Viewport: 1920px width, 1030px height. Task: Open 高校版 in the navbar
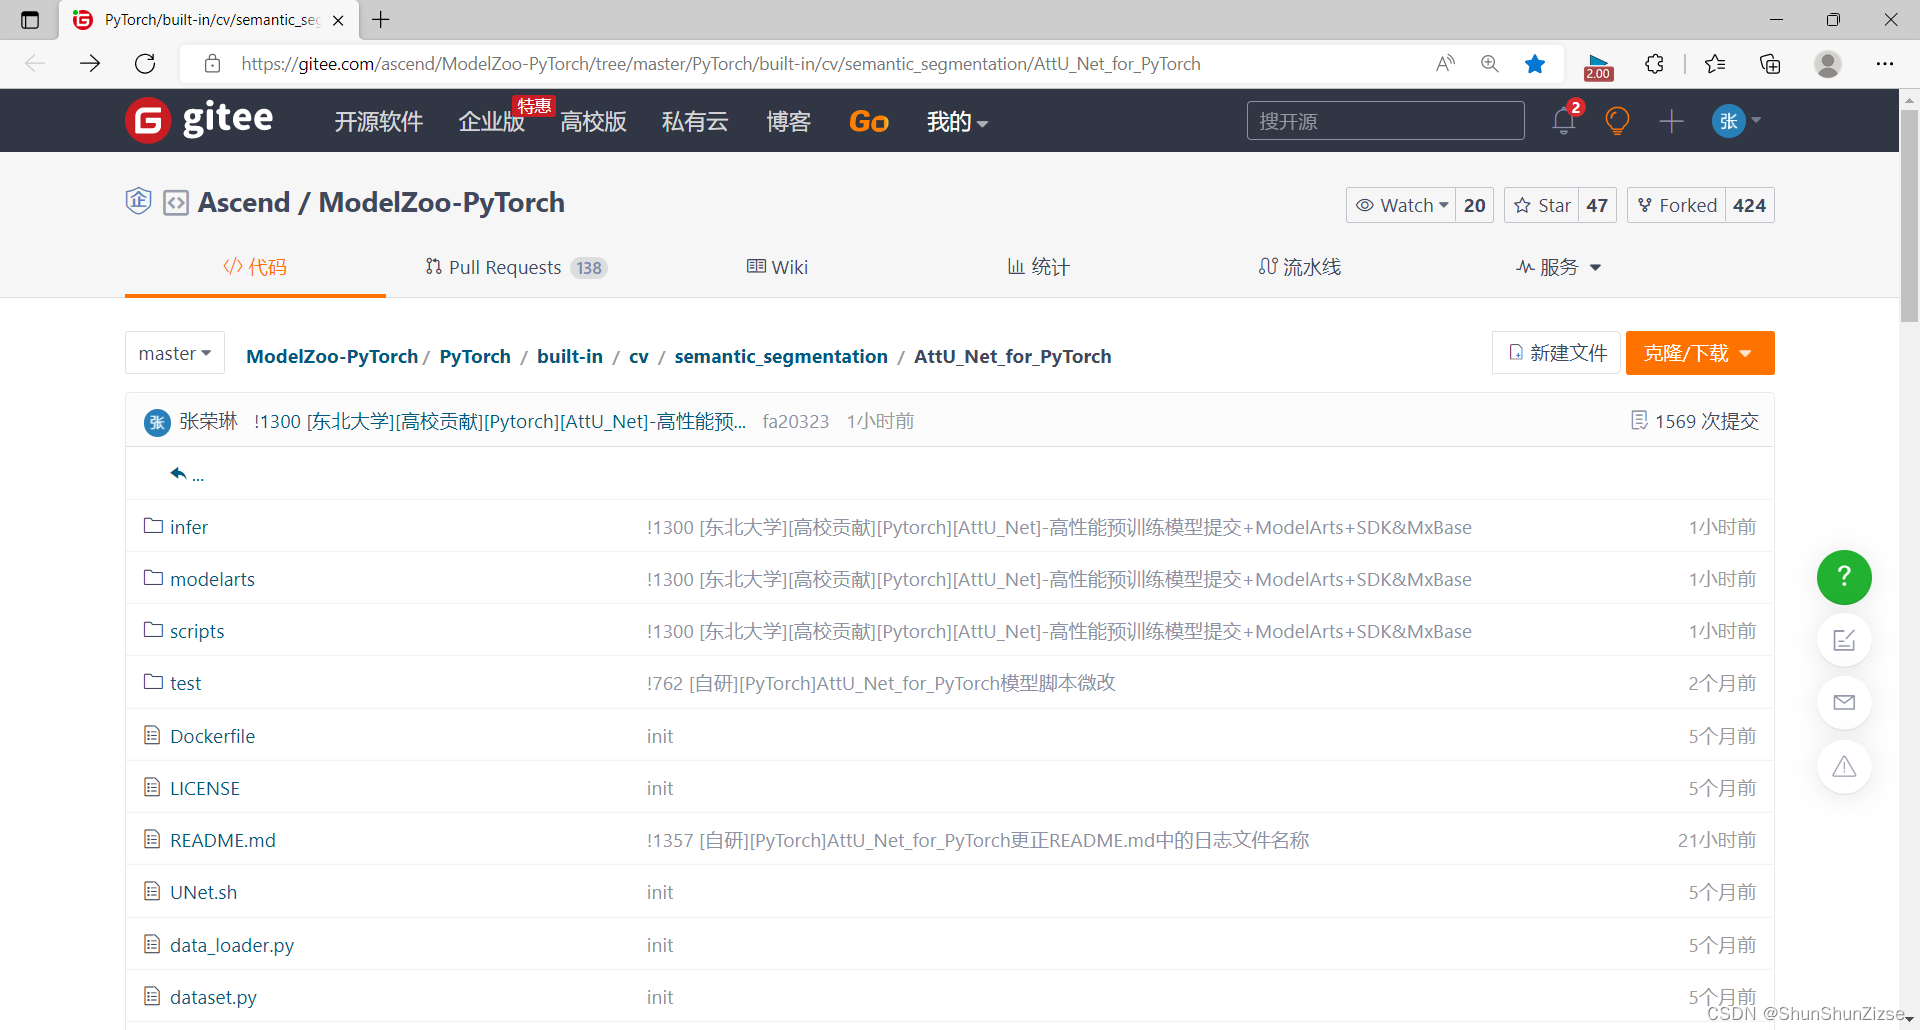coord(593,122)
